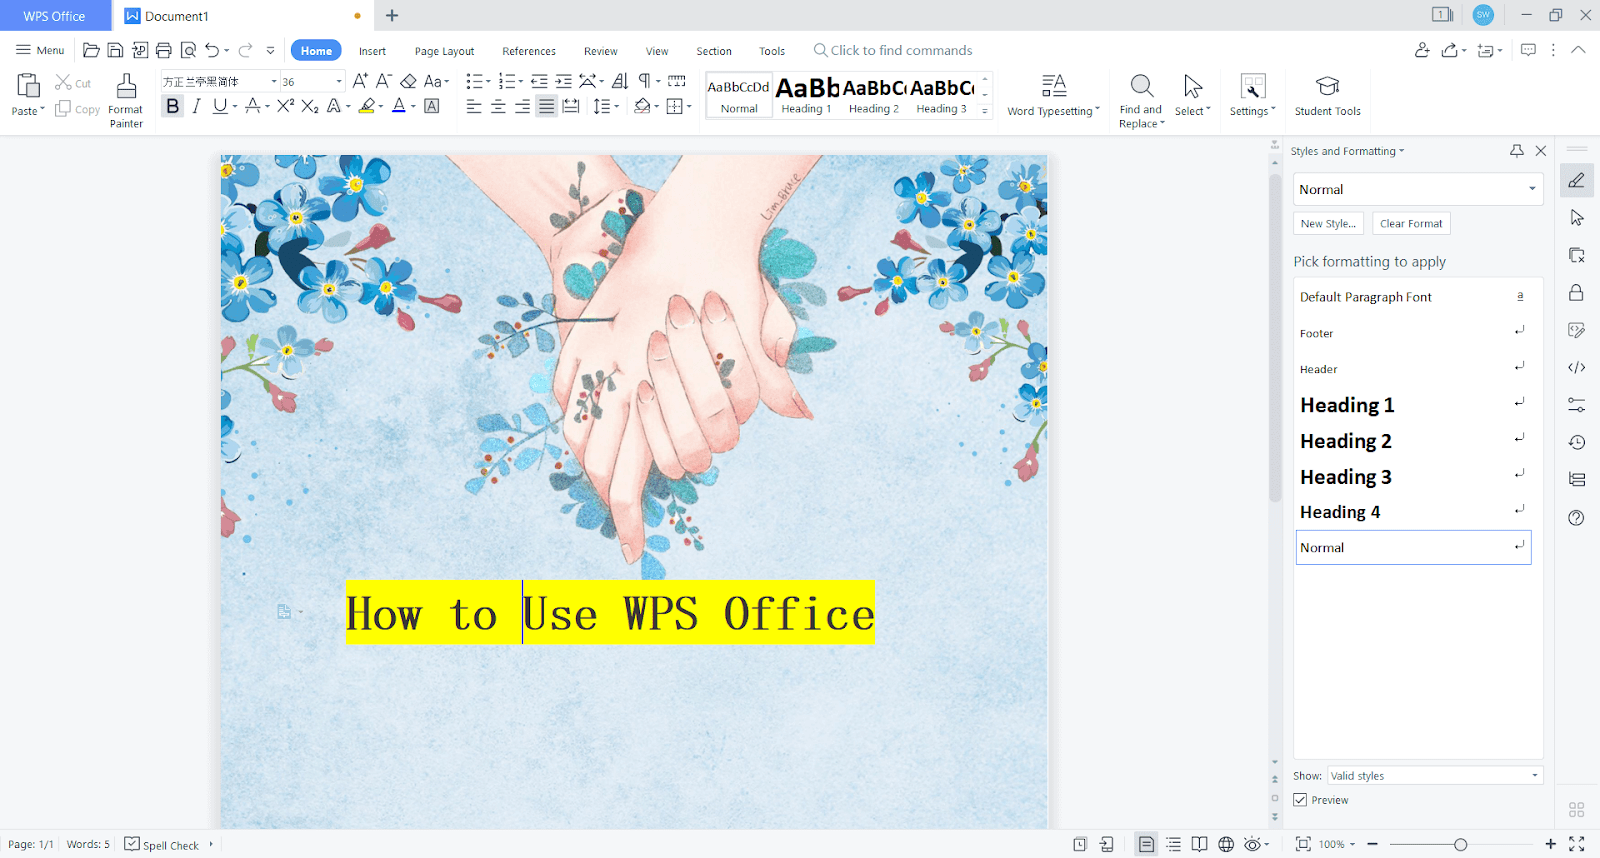This screenshot has width=1600, height=858.
Task: Click the lock restriction icon in right sidebar
Action: 1577,292
